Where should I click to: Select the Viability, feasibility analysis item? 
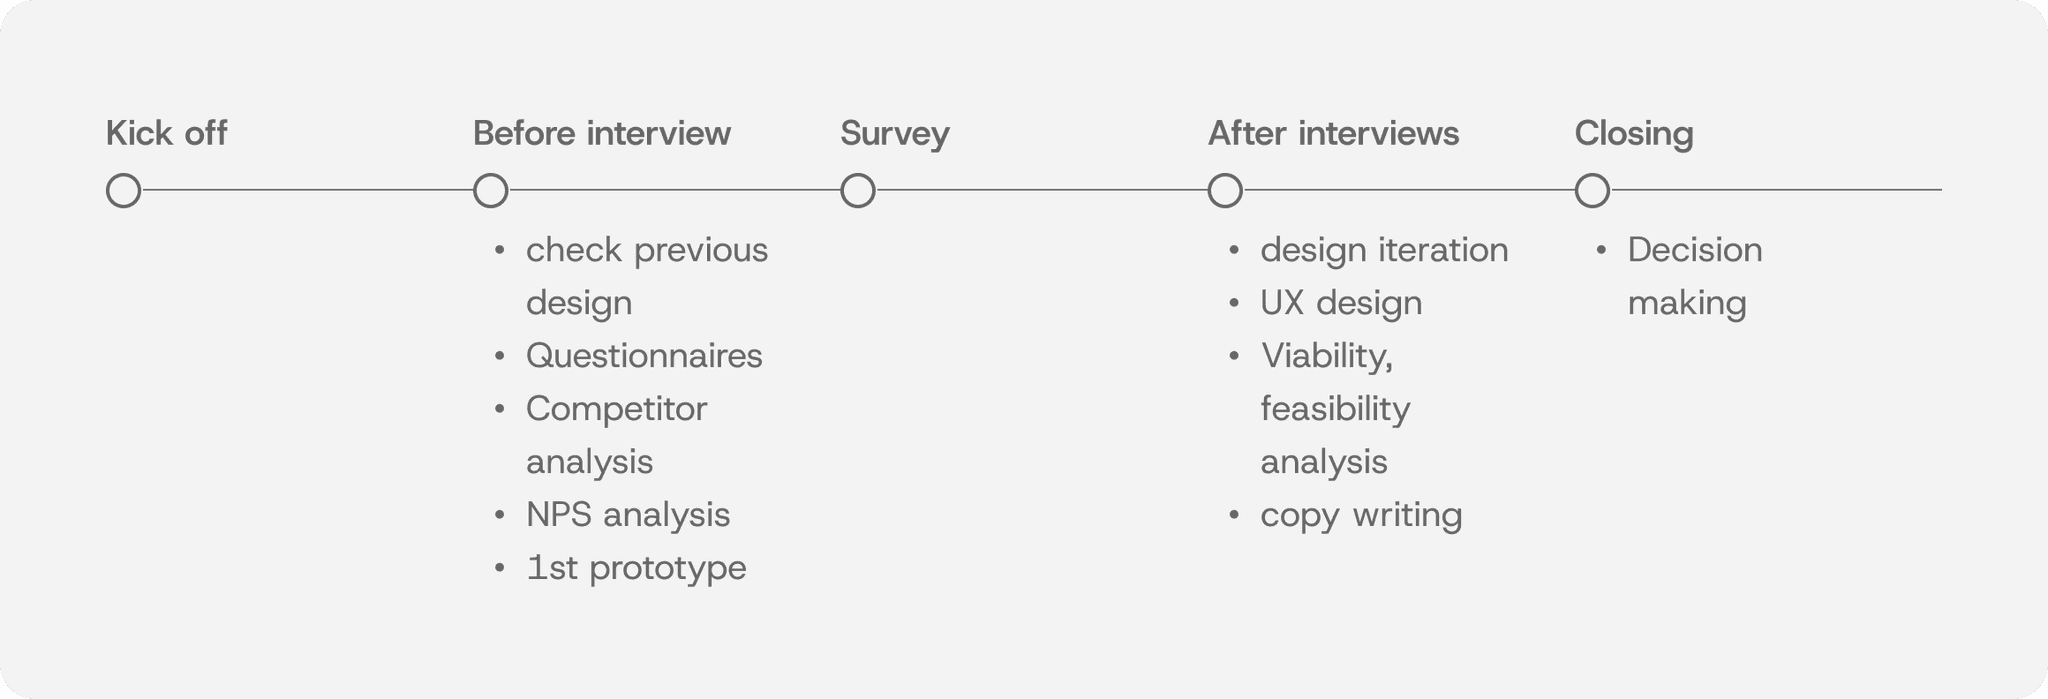1320,409
